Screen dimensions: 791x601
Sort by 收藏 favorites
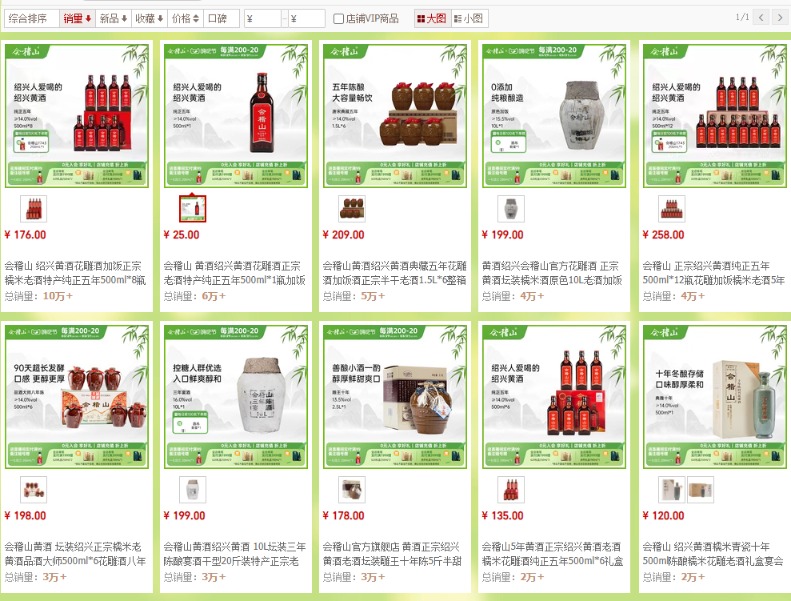tap(149, 19)
